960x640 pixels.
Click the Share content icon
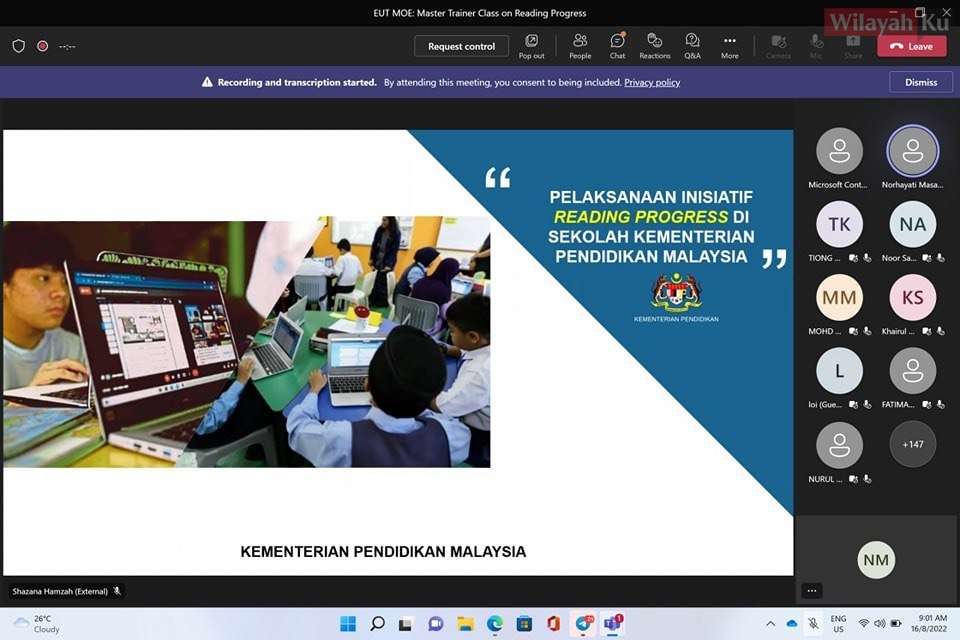coord(853,47)
